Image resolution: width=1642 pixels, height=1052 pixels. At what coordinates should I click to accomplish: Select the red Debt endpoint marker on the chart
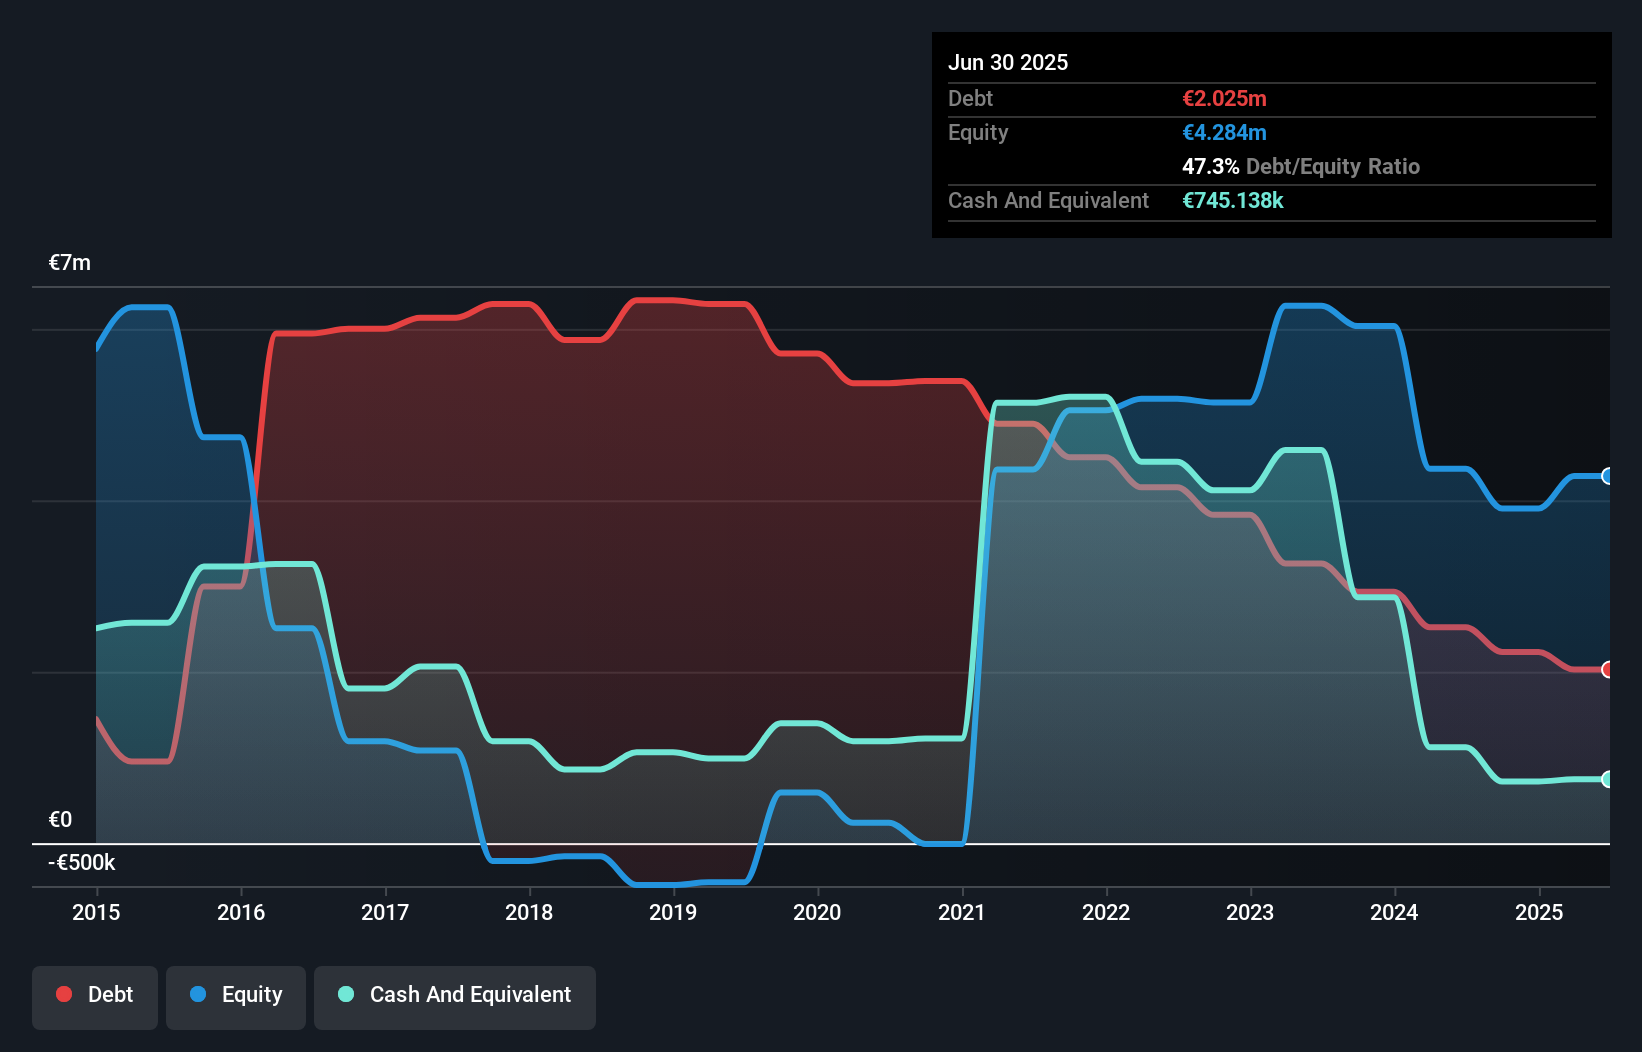pos(1606,670)
